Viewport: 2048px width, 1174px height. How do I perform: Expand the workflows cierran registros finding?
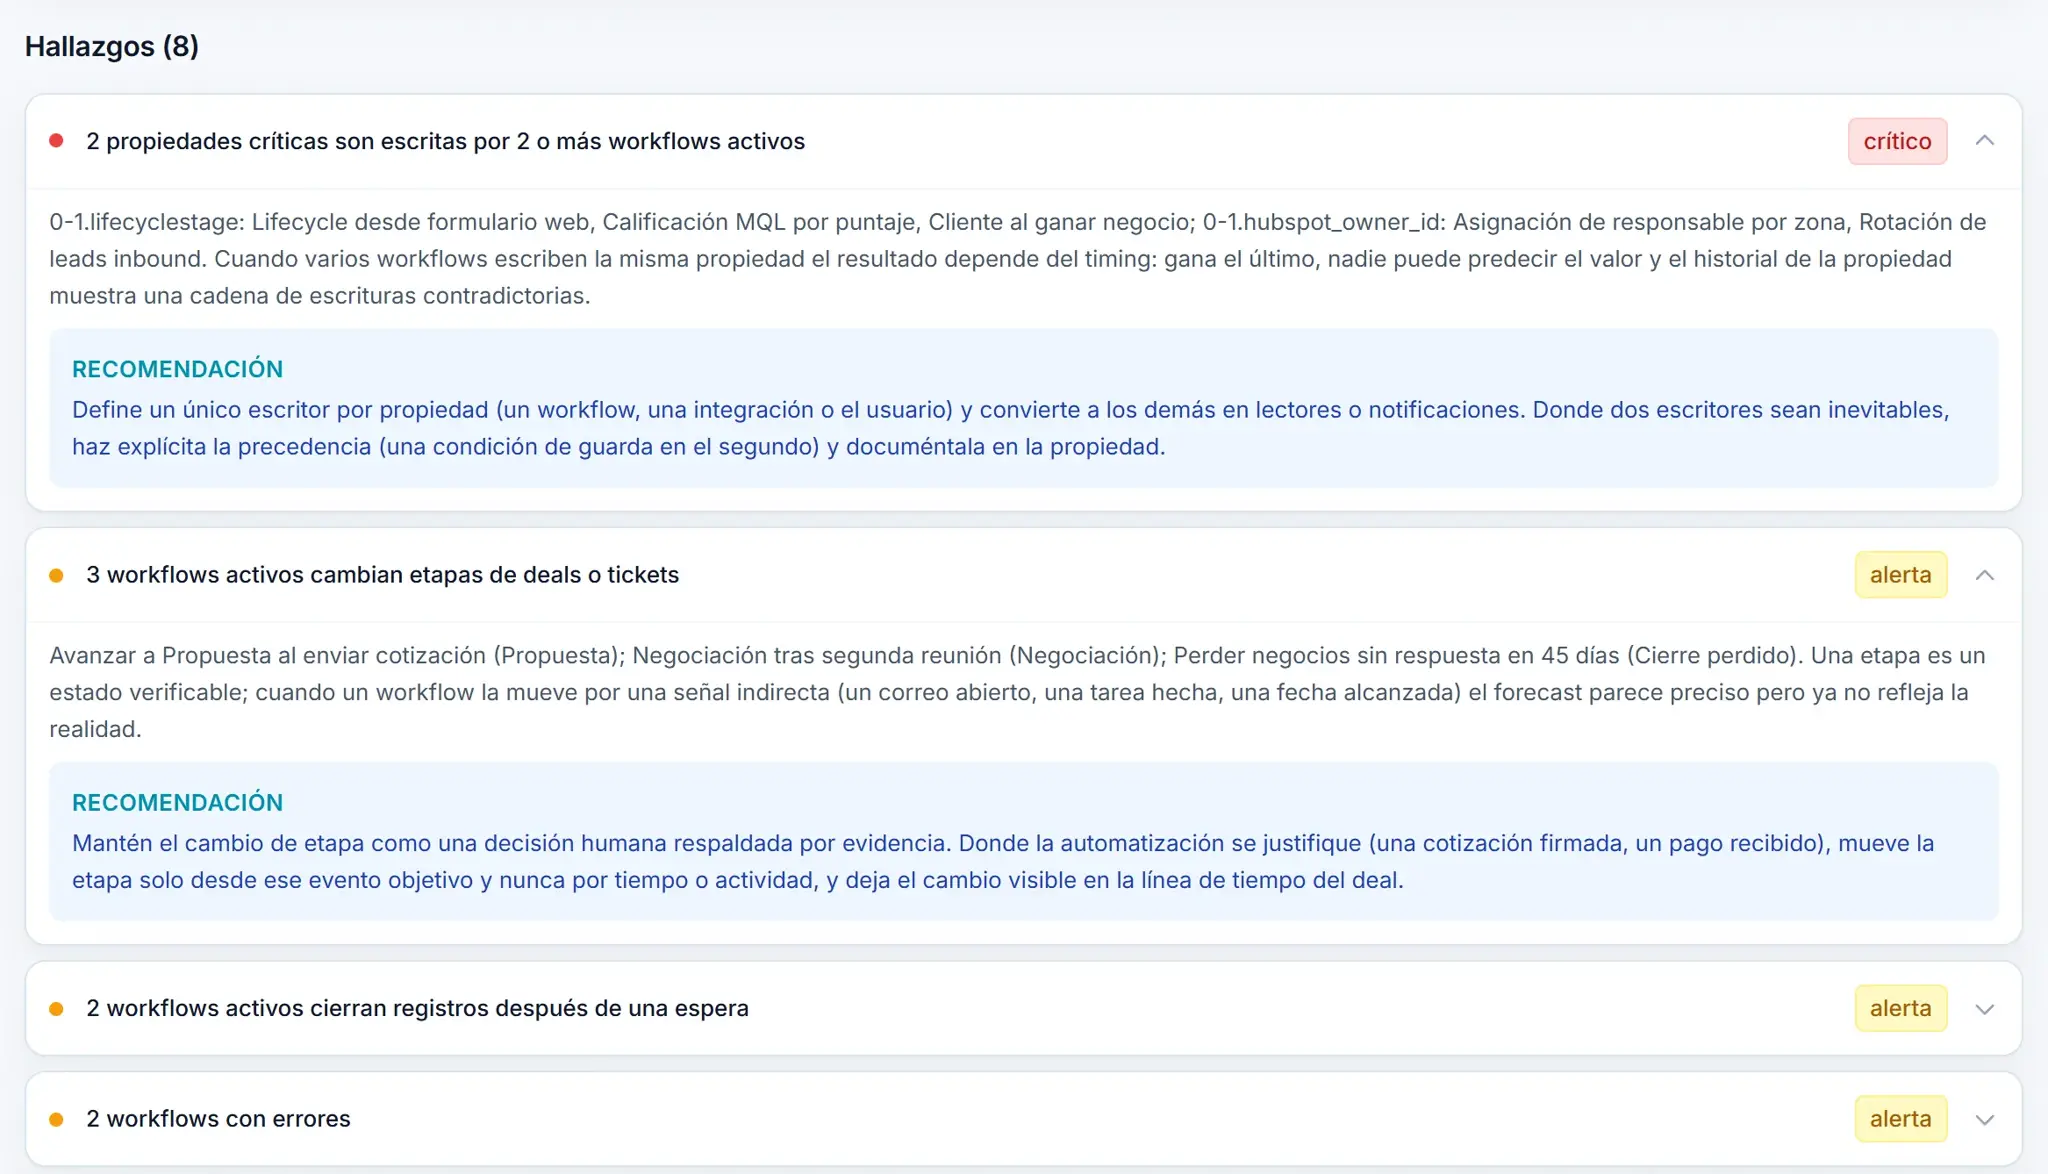pos(1984,1009)
